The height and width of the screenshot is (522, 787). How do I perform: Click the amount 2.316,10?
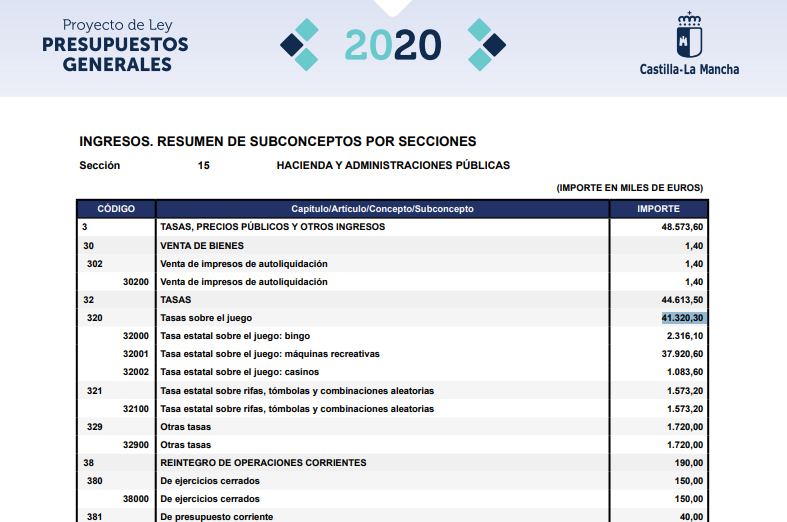click(x=685, y=336)
